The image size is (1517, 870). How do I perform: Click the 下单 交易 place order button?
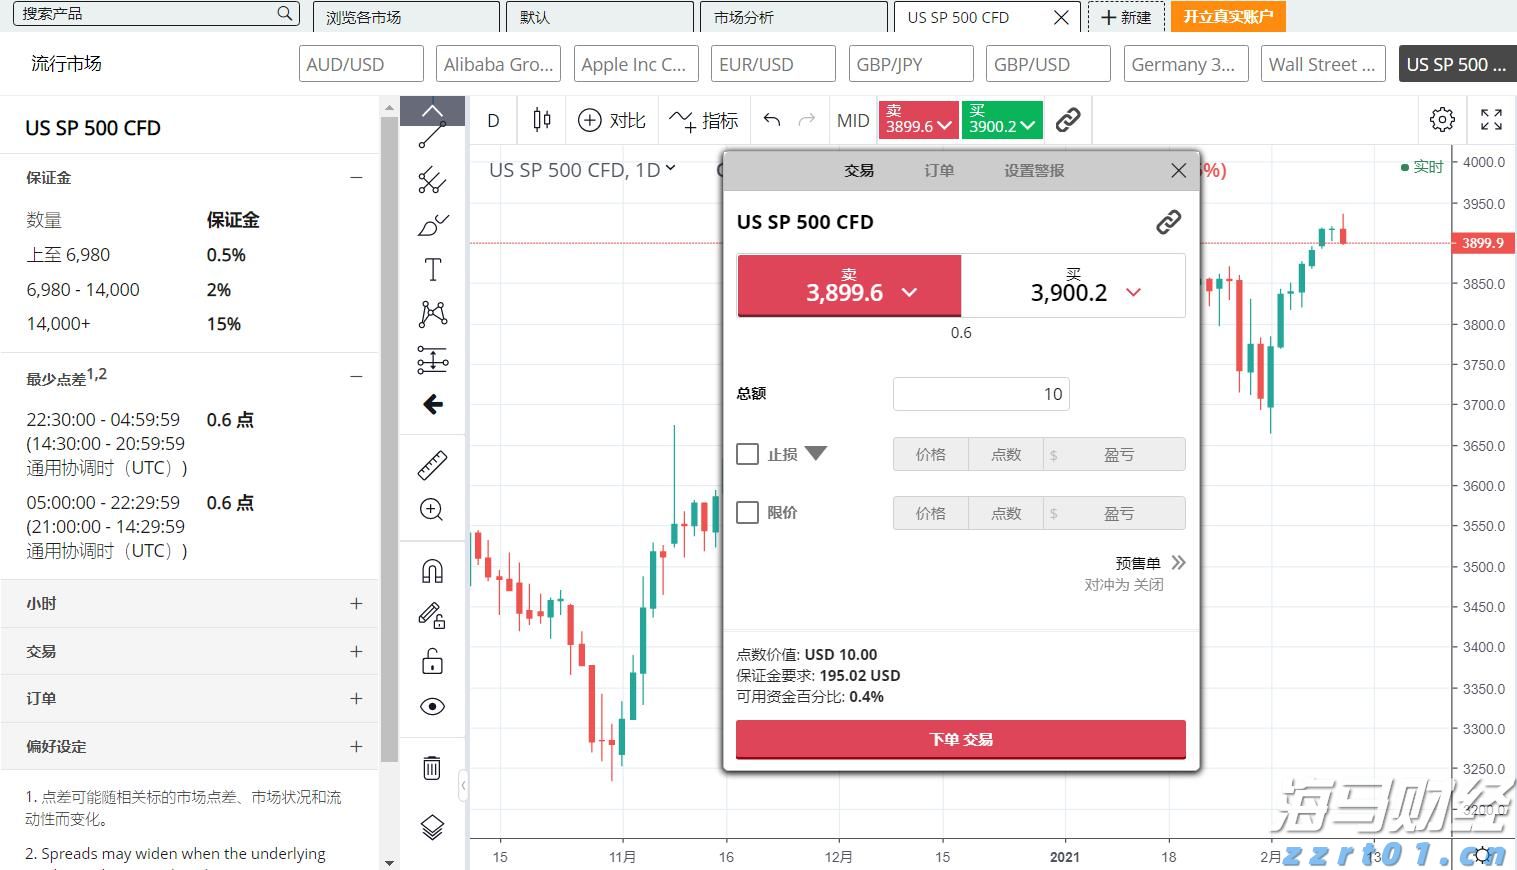959,739
